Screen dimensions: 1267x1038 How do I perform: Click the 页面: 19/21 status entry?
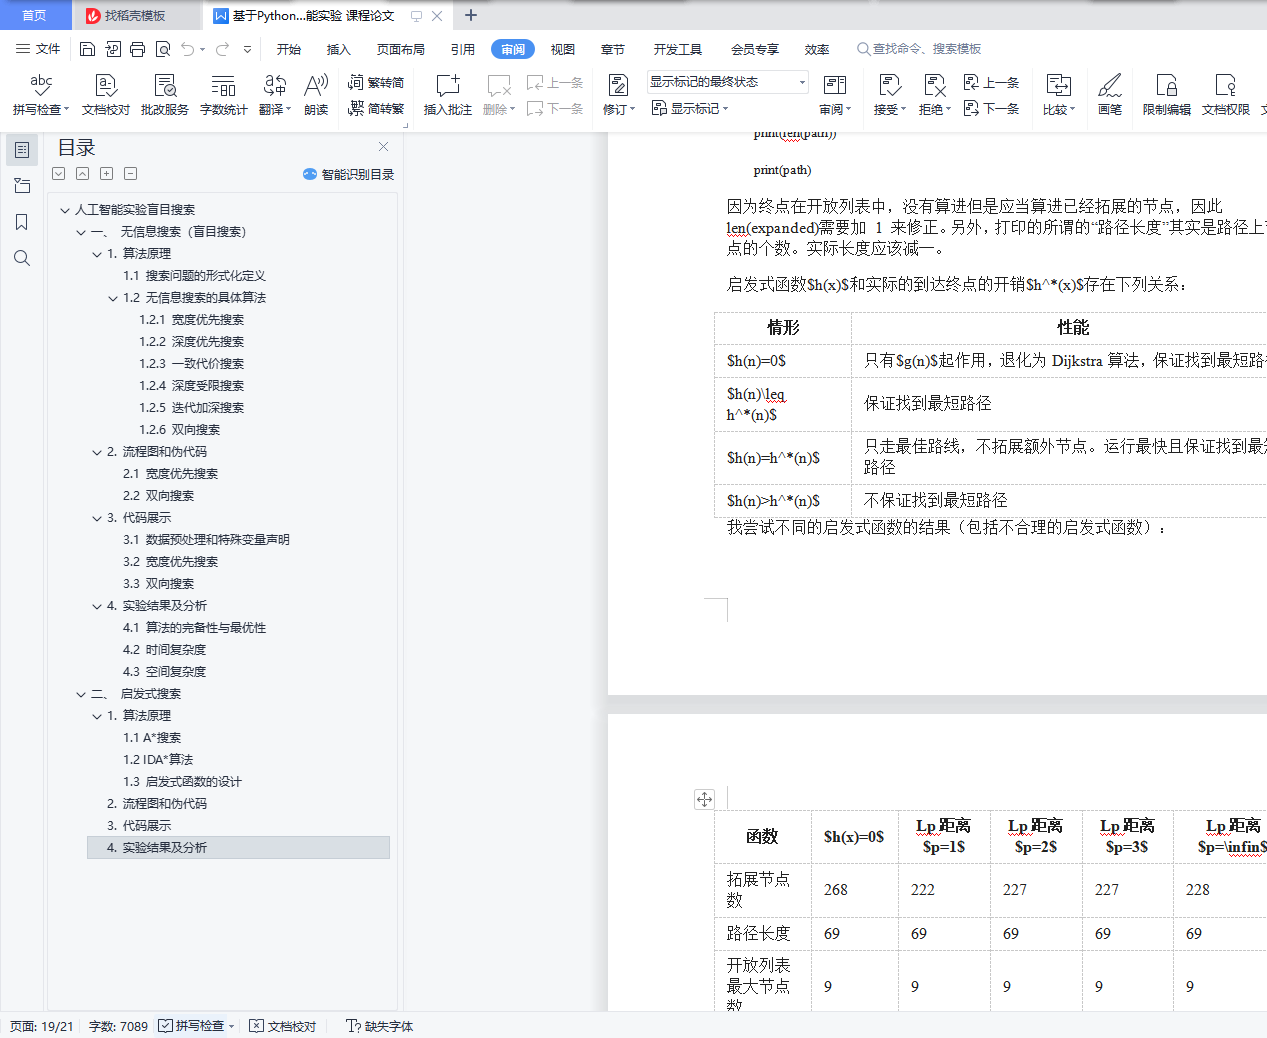tap(42, 1026)
